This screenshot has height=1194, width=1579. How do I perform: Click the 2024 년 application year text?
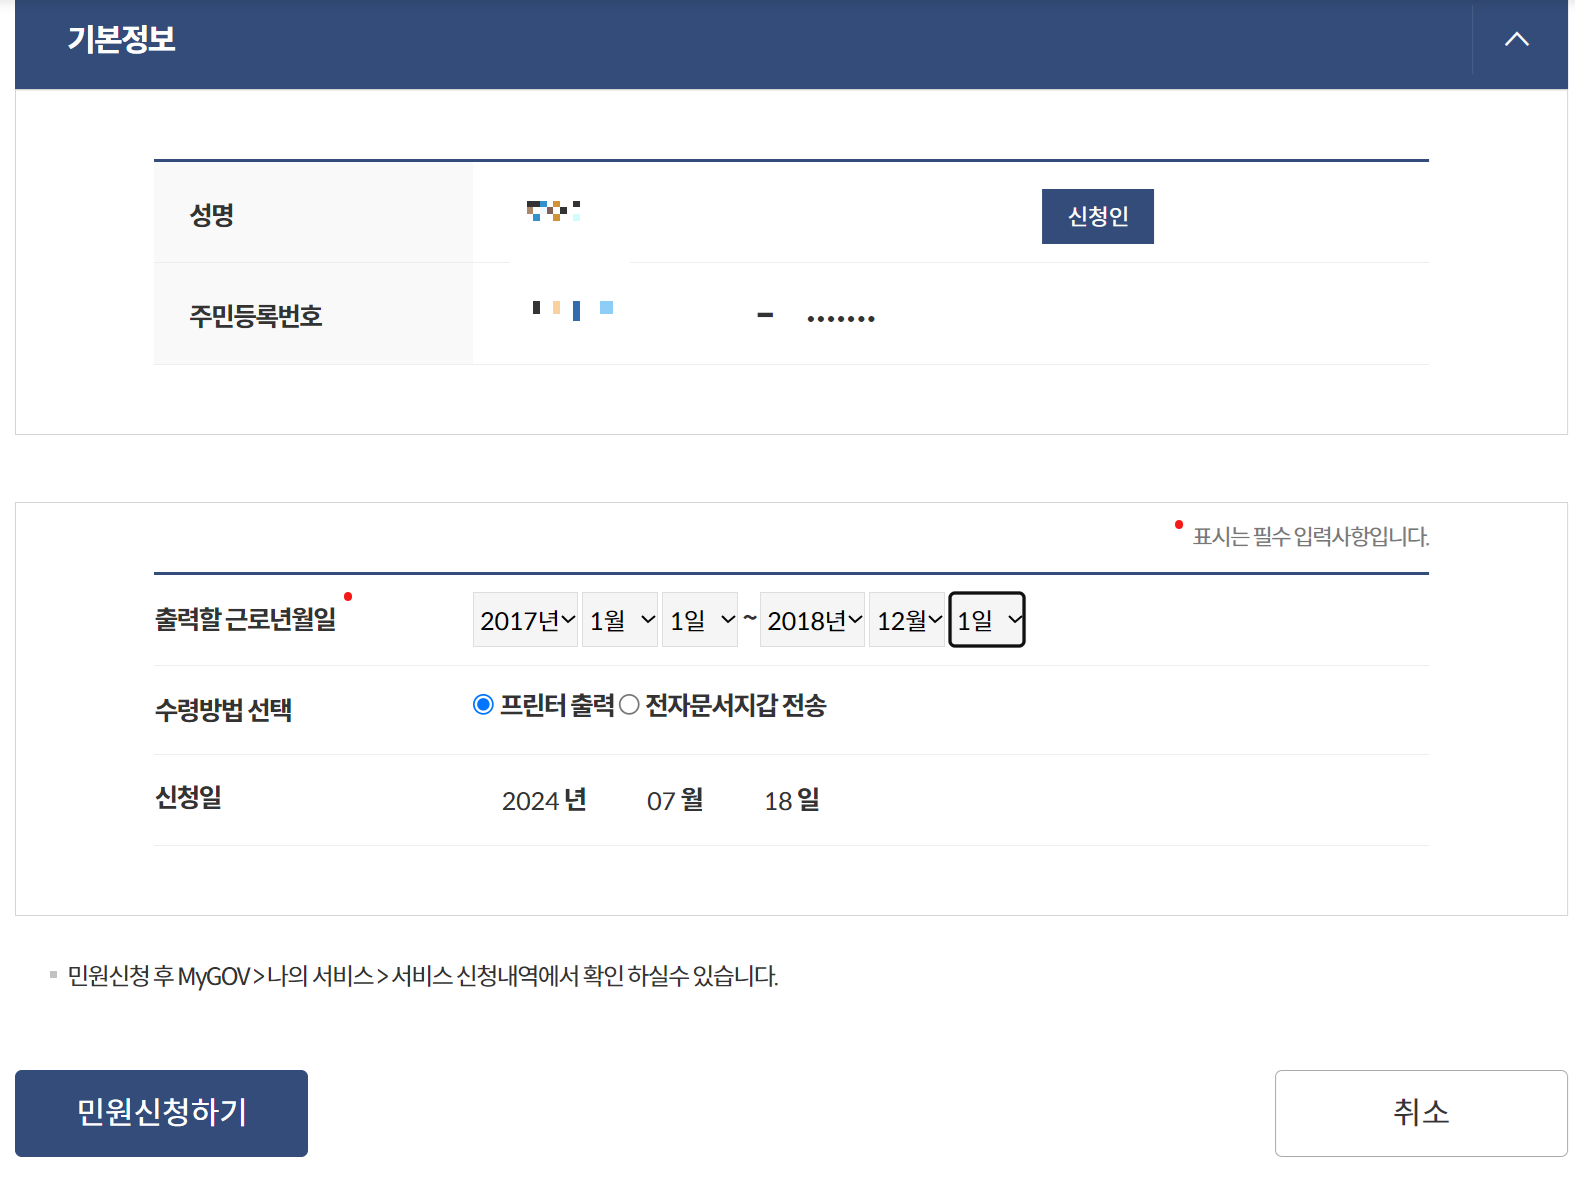pos(544,800)
